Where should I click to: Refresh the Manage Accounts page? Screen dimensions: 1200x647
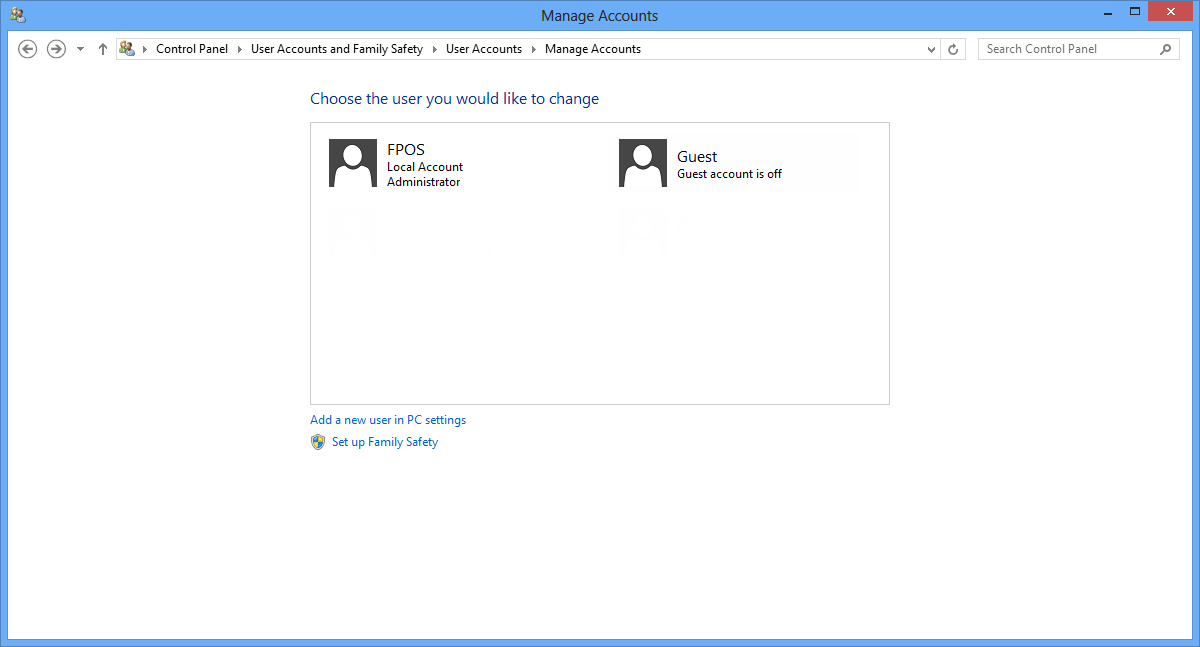pyautogui.click(x=954, y=49)
